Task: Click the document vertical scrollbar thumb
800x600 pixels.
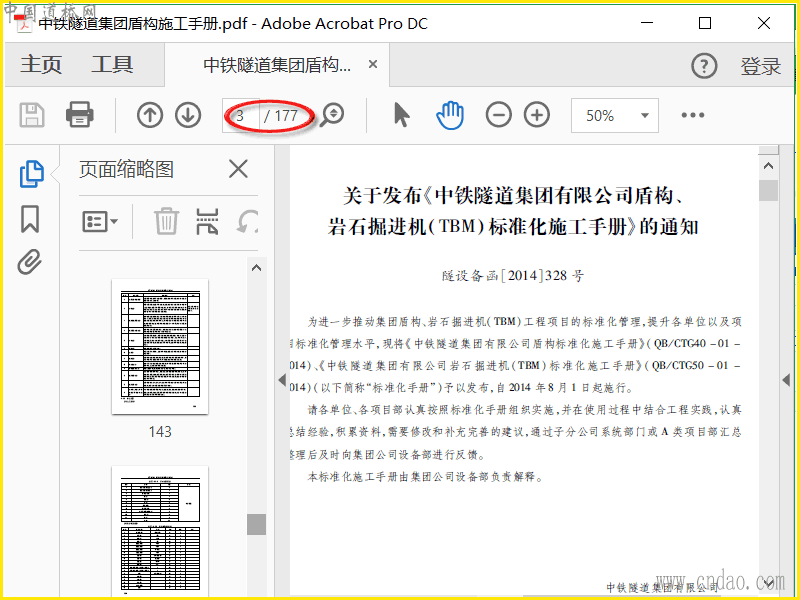Action: click(x=768, y=191)
